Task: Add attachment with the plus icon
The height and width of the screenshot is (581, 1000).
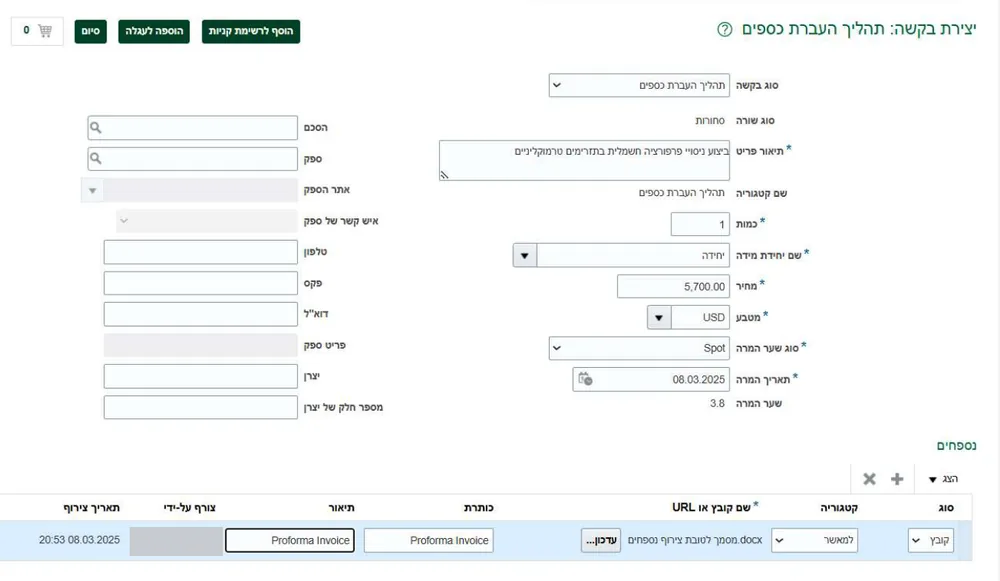Action: pos(897,479)
